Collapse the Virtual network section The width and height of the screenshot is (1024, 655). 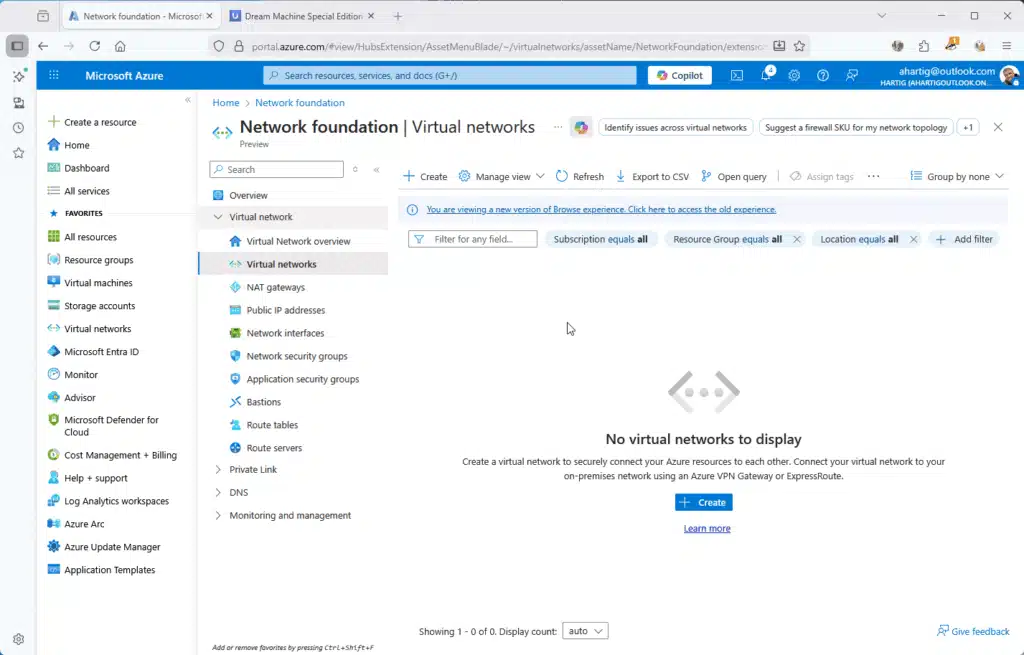pyautogui.click(x=218, y=217)
